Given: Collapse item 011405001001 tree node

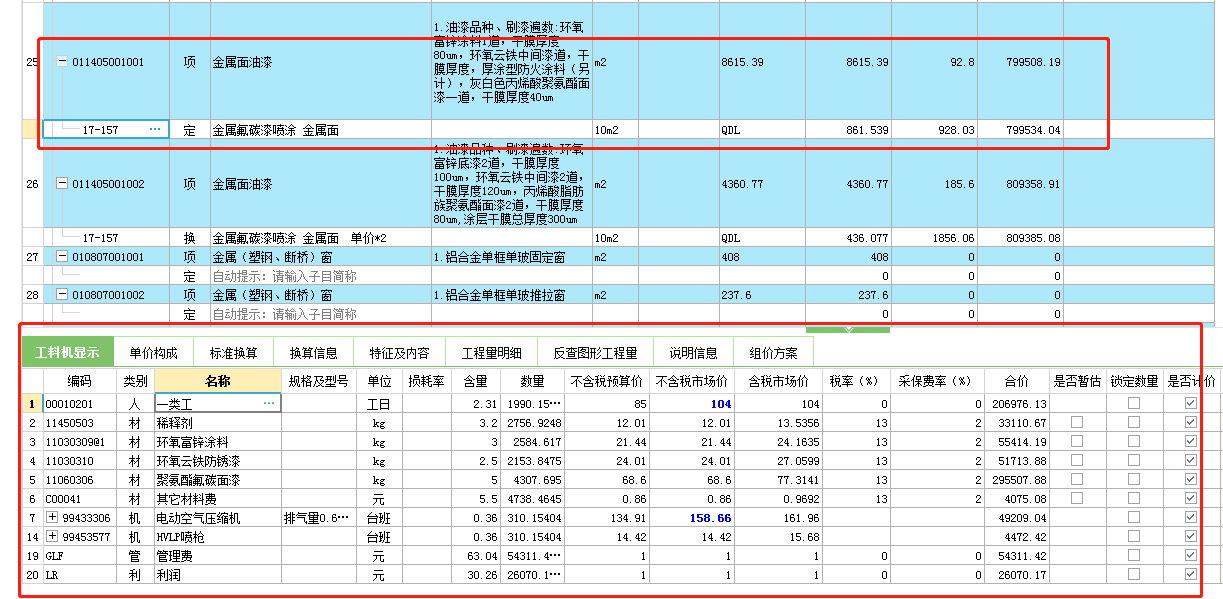Looking at the screenshot, I should tap(62, 62).
